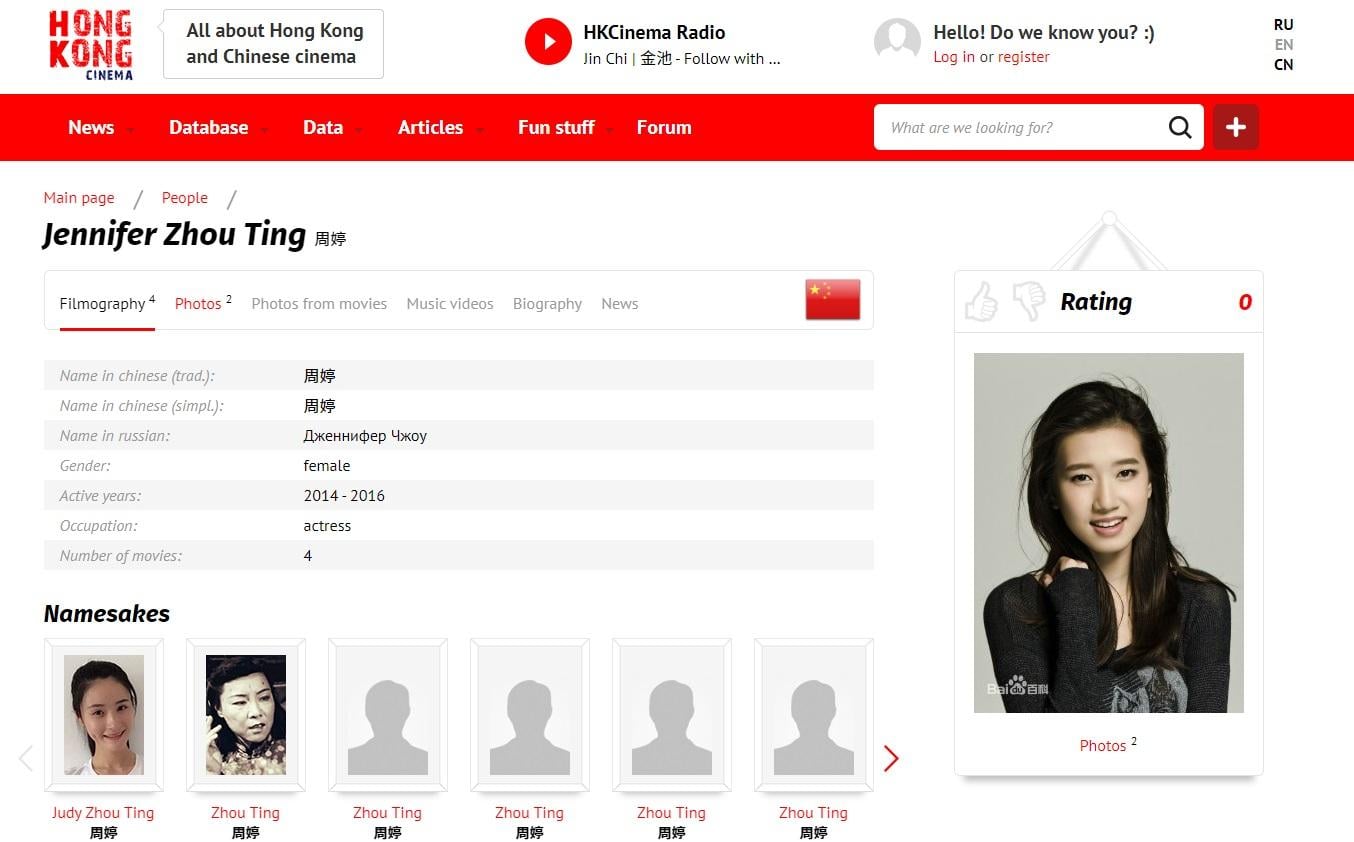The height and width of the screenshot is (842, 1354).
Task: Switch site language to RU
Action: [x=1283, y=24]
